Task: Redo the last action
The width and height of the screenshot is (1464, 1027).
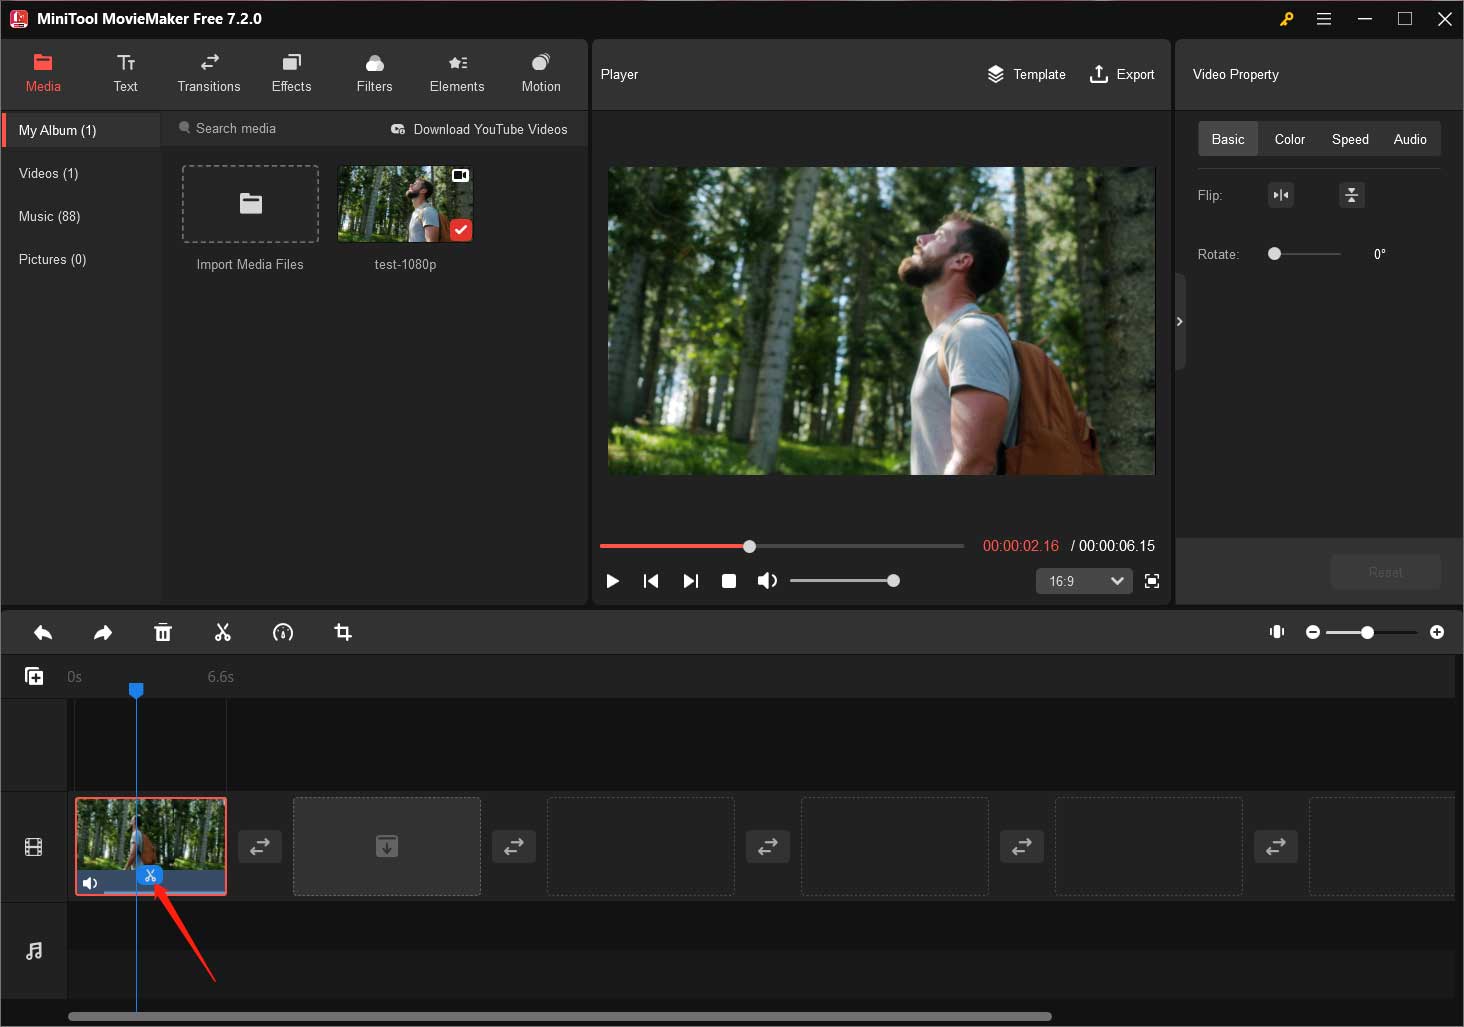Action: click(x=103, y=632)
